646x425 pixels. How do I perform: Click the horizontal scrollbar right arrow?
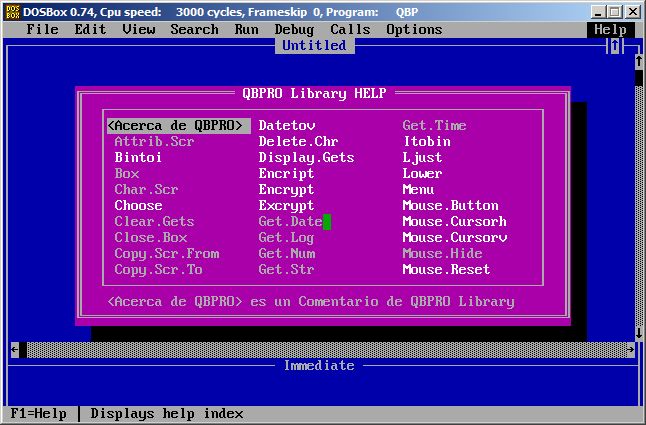(x=630, y=349)
